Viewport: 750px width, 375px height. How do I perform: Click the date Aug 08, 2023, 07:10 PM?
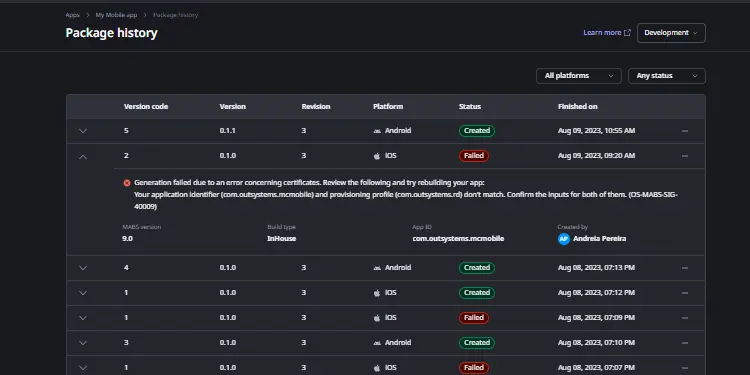[596, 342]
